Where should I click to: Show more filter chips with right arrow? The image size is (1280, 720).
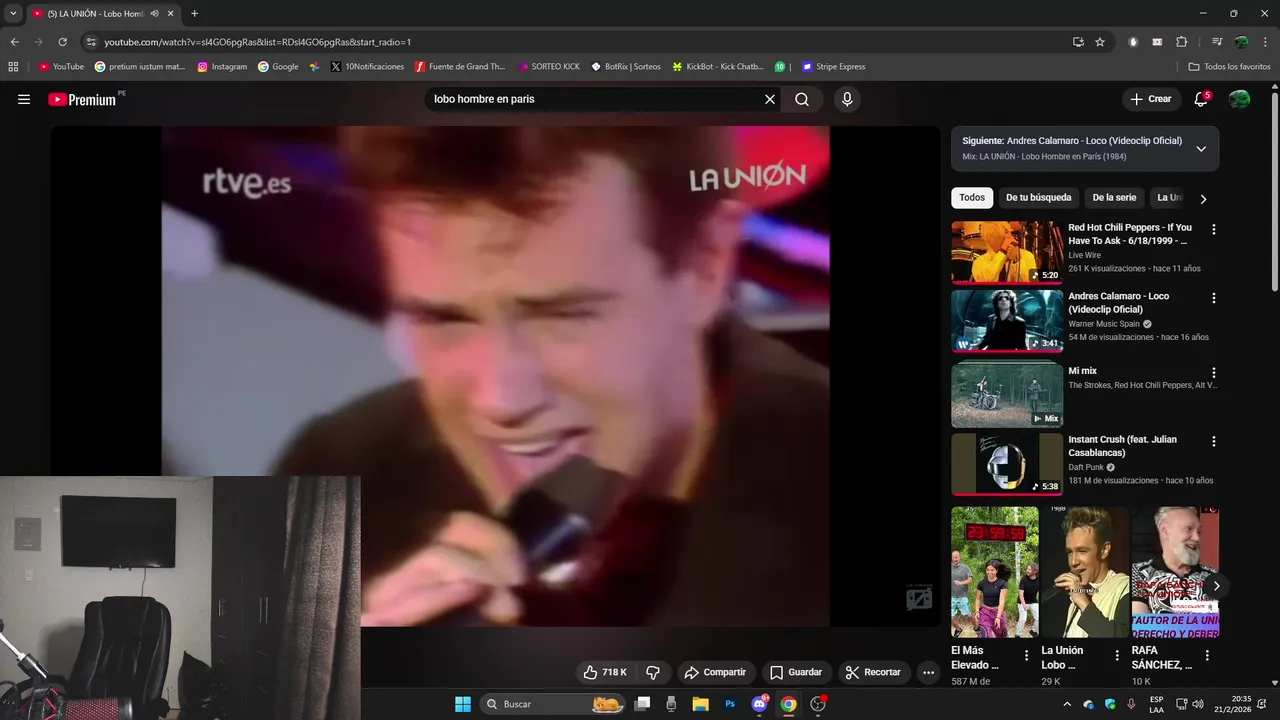[x=1203, y=199]
